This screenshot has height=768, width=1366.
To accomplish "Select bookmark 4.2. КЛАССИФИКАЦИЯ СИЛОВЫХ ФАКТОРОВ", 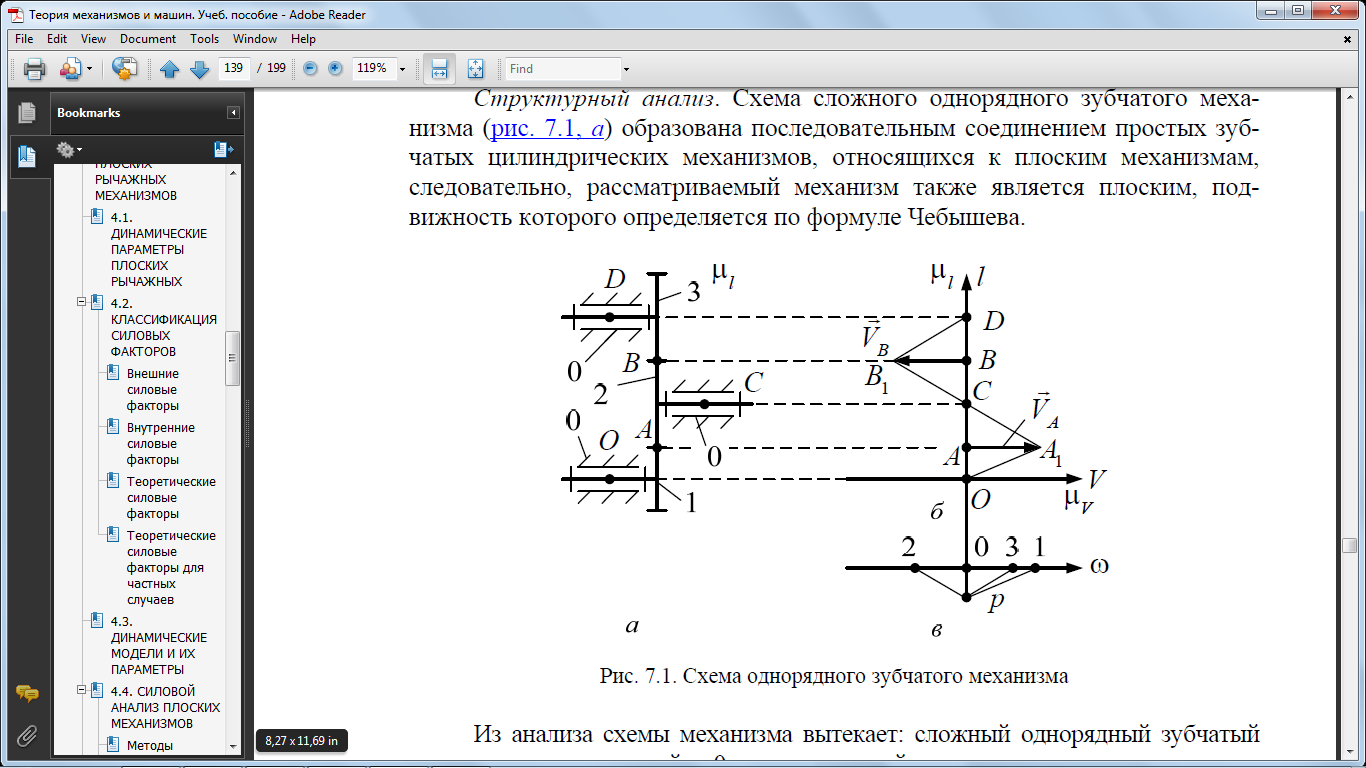I will (164, 328).
